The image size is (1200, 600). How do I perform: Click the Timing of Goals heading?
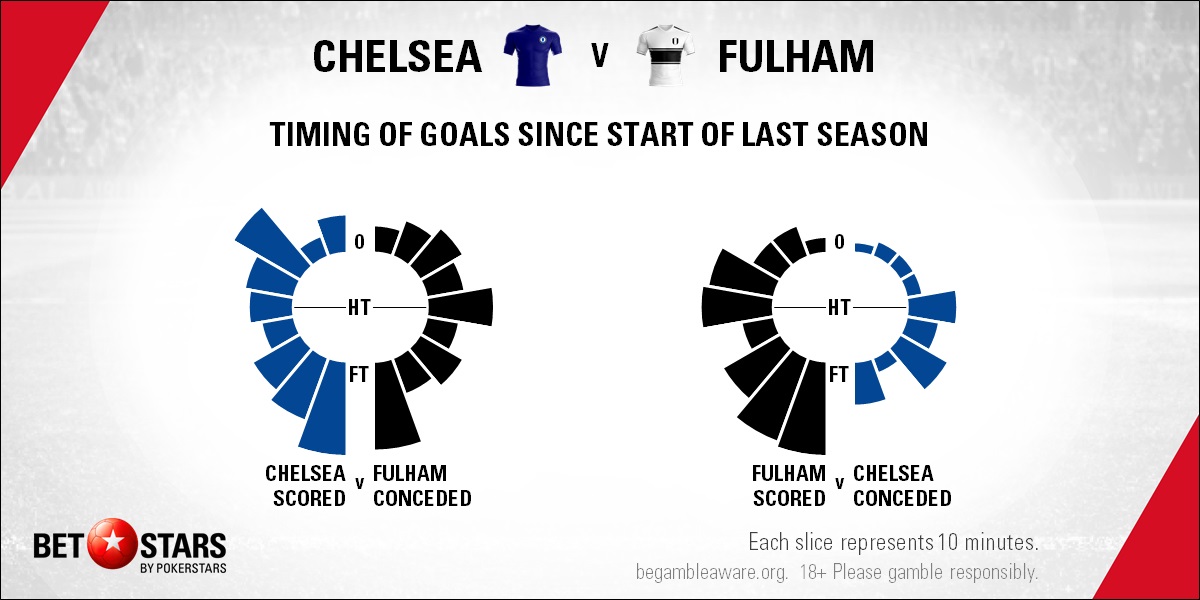point(600,135)
